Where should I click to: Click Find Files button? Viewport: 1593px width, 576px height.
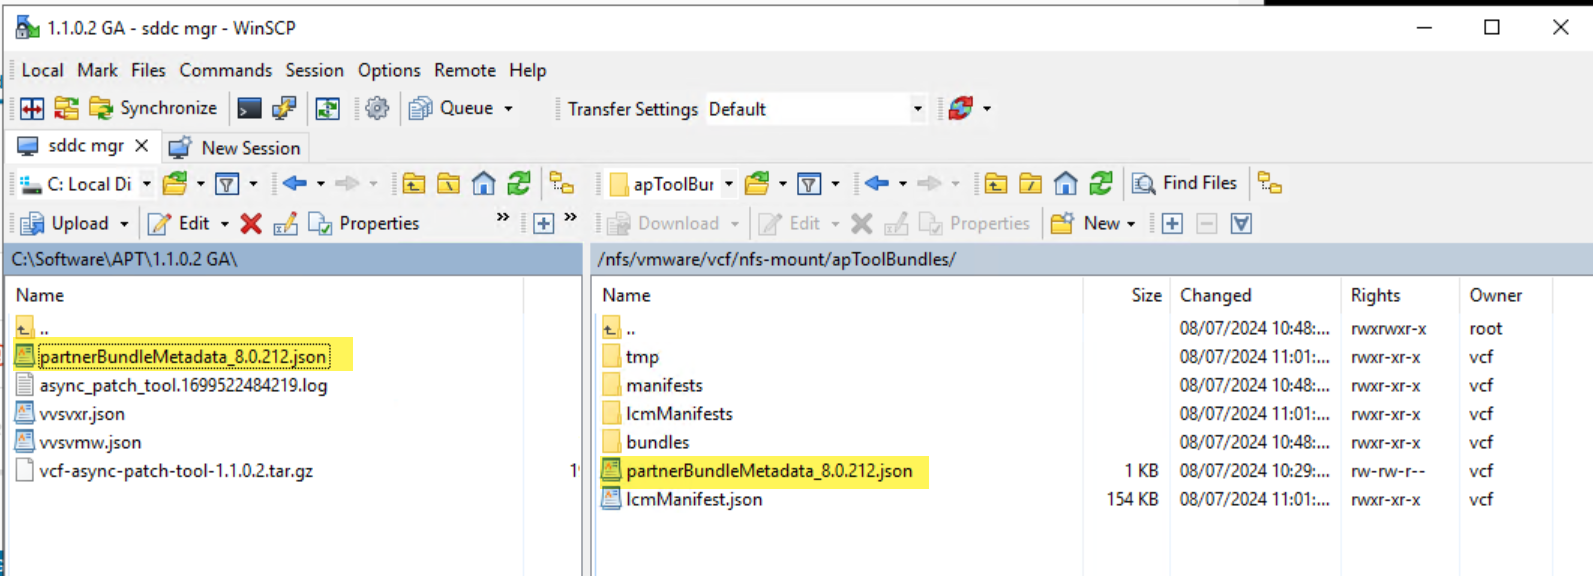1185,183
